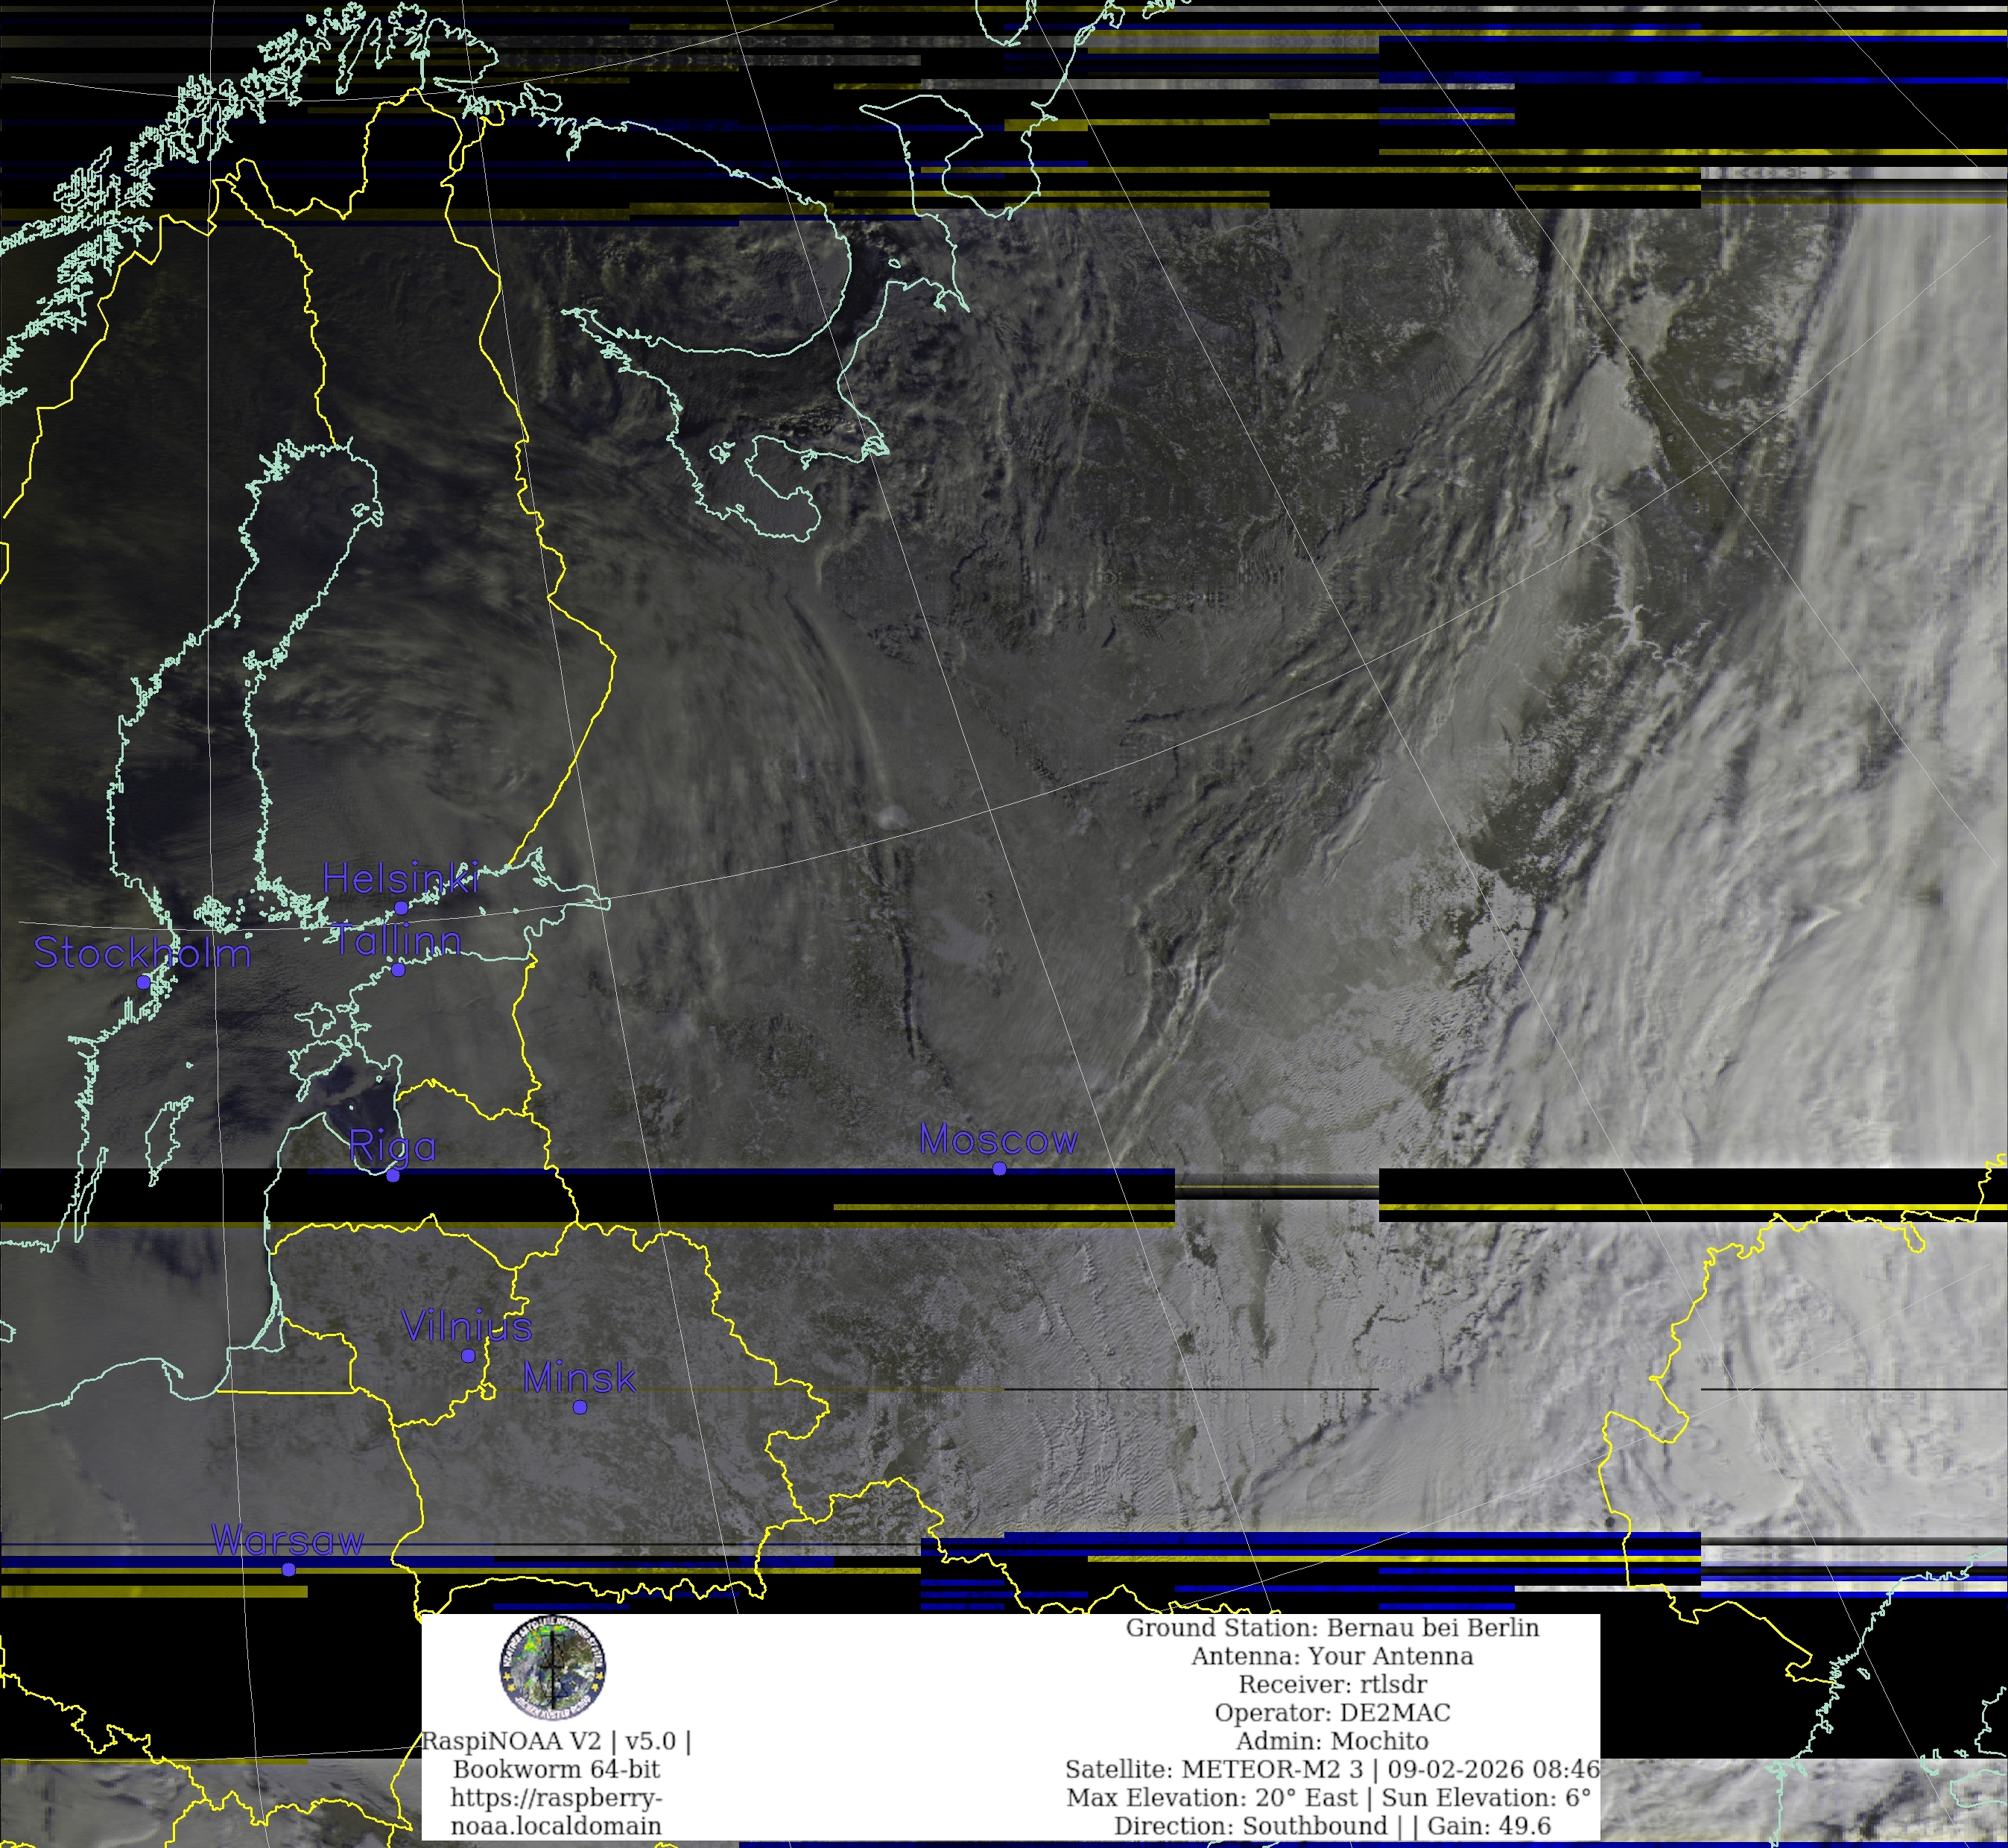Select the Moscow marker dot
This screenshot has height=1848, width=2008.
pos(999,1168)
